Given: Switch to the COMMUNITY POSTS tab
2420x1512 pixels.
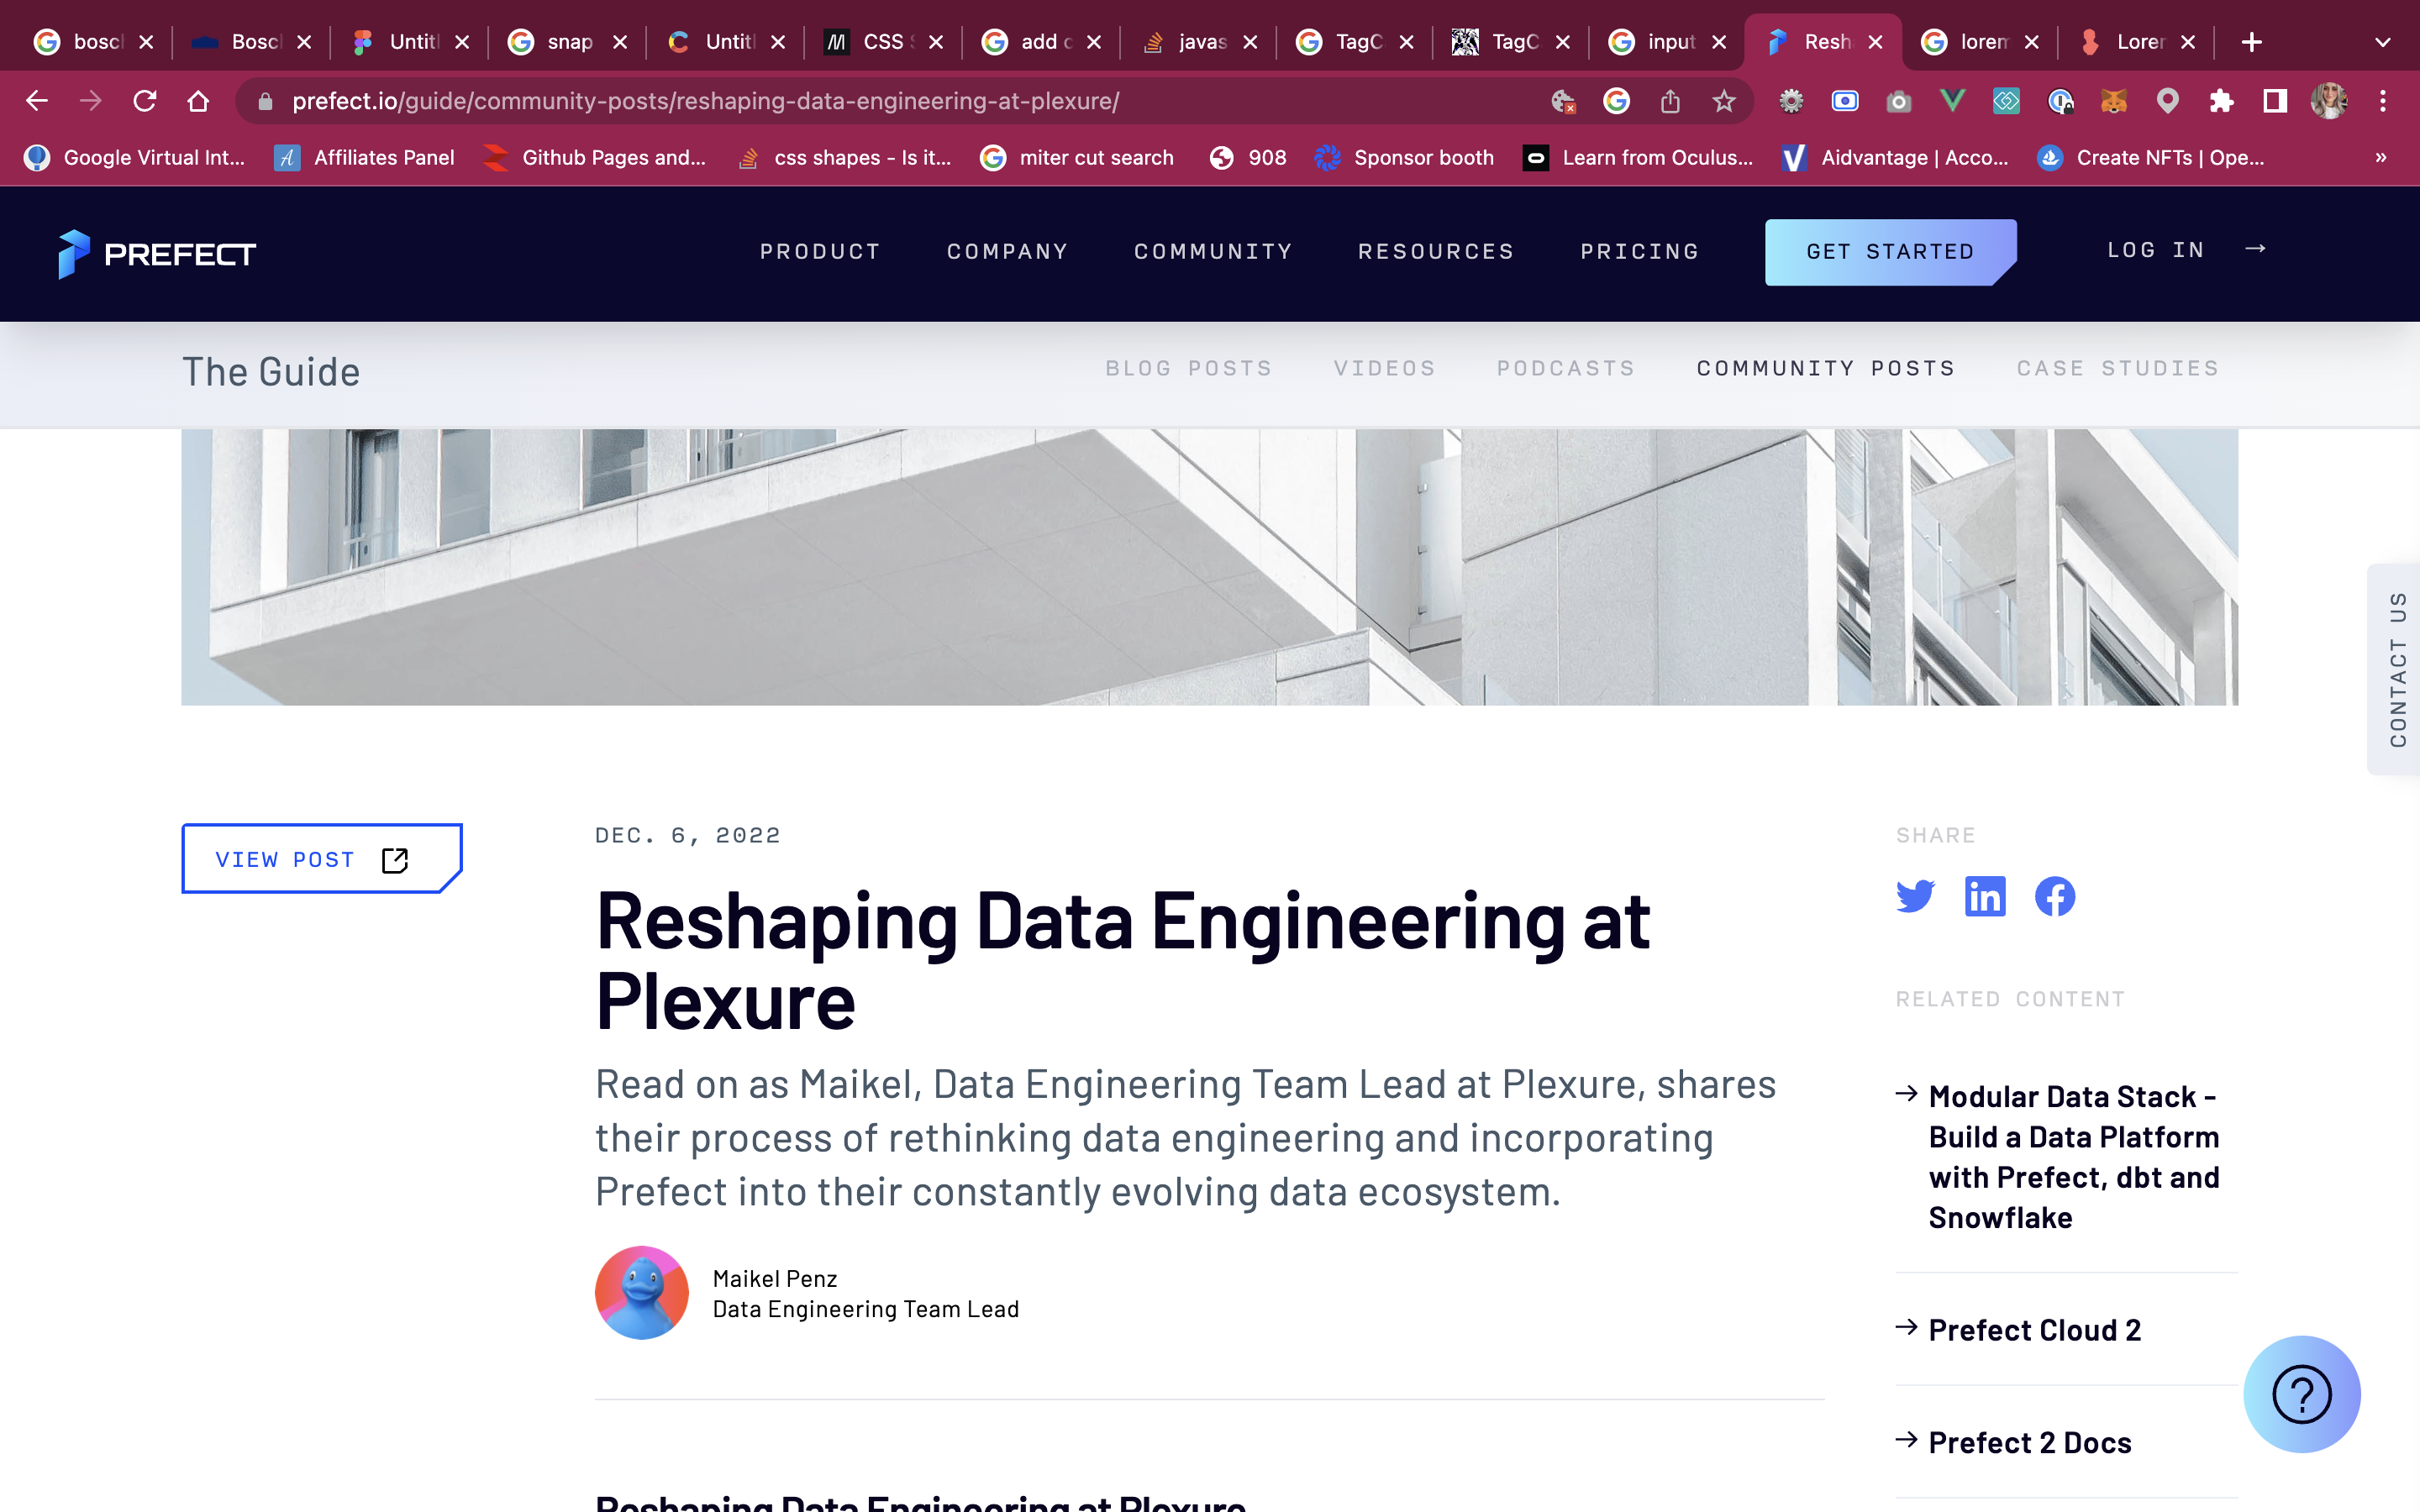Looking at the screenshot, I should (x=1826, y=368).
